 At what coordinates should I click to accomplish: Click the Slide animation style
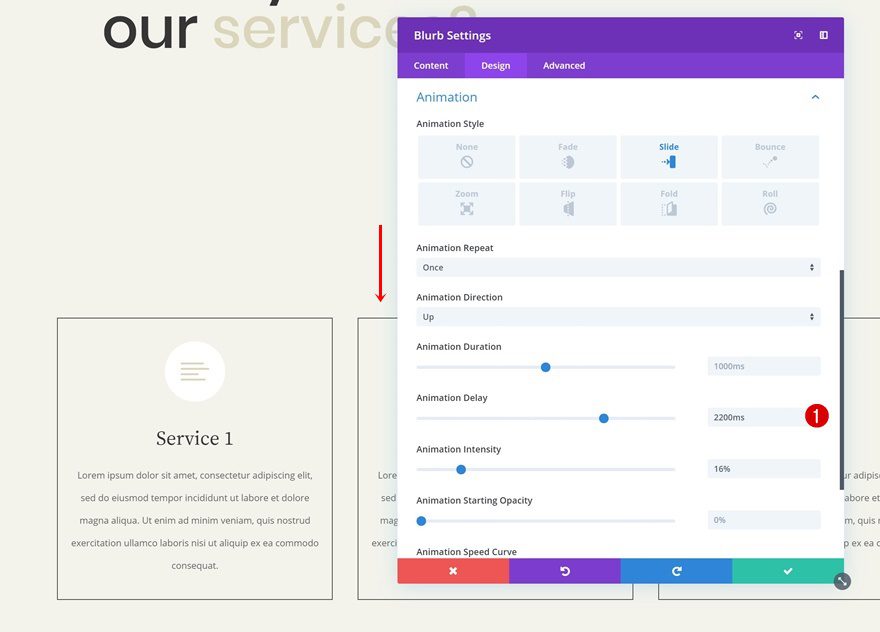pos(669,157)
